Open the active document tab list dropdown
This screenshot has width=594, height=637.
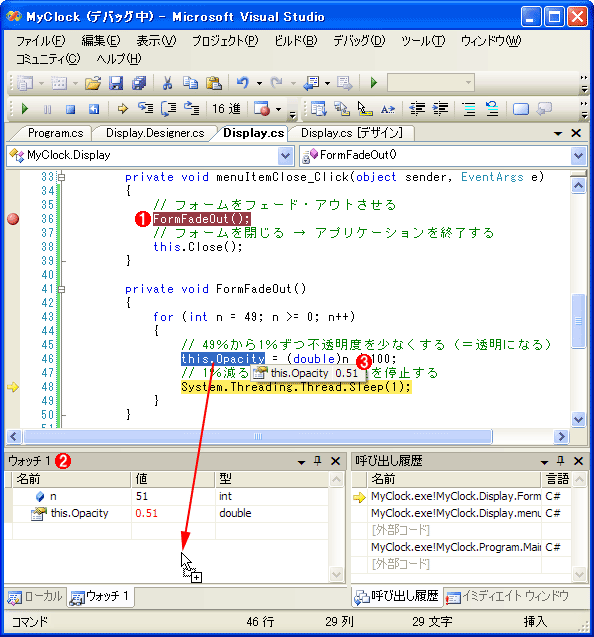(x=558, y=133)
